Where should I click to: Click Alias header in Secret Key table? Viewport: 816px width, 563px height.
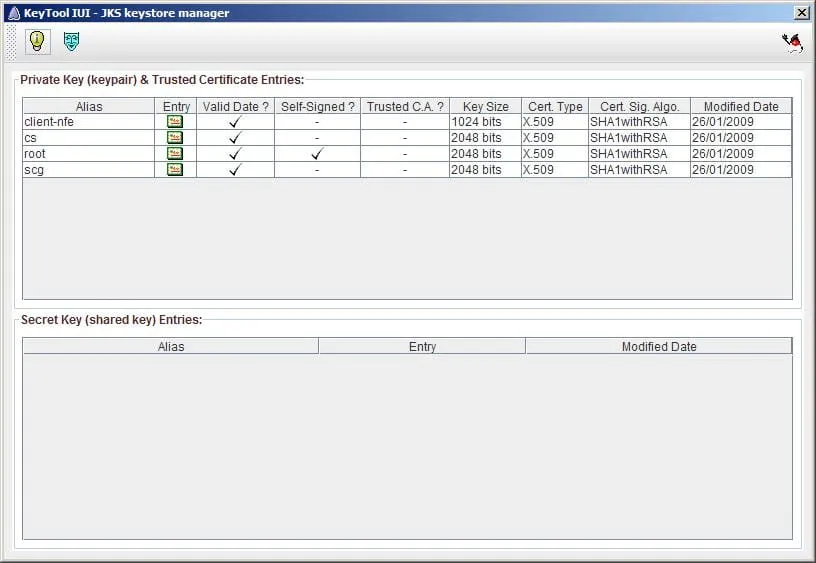click(171, 347)
